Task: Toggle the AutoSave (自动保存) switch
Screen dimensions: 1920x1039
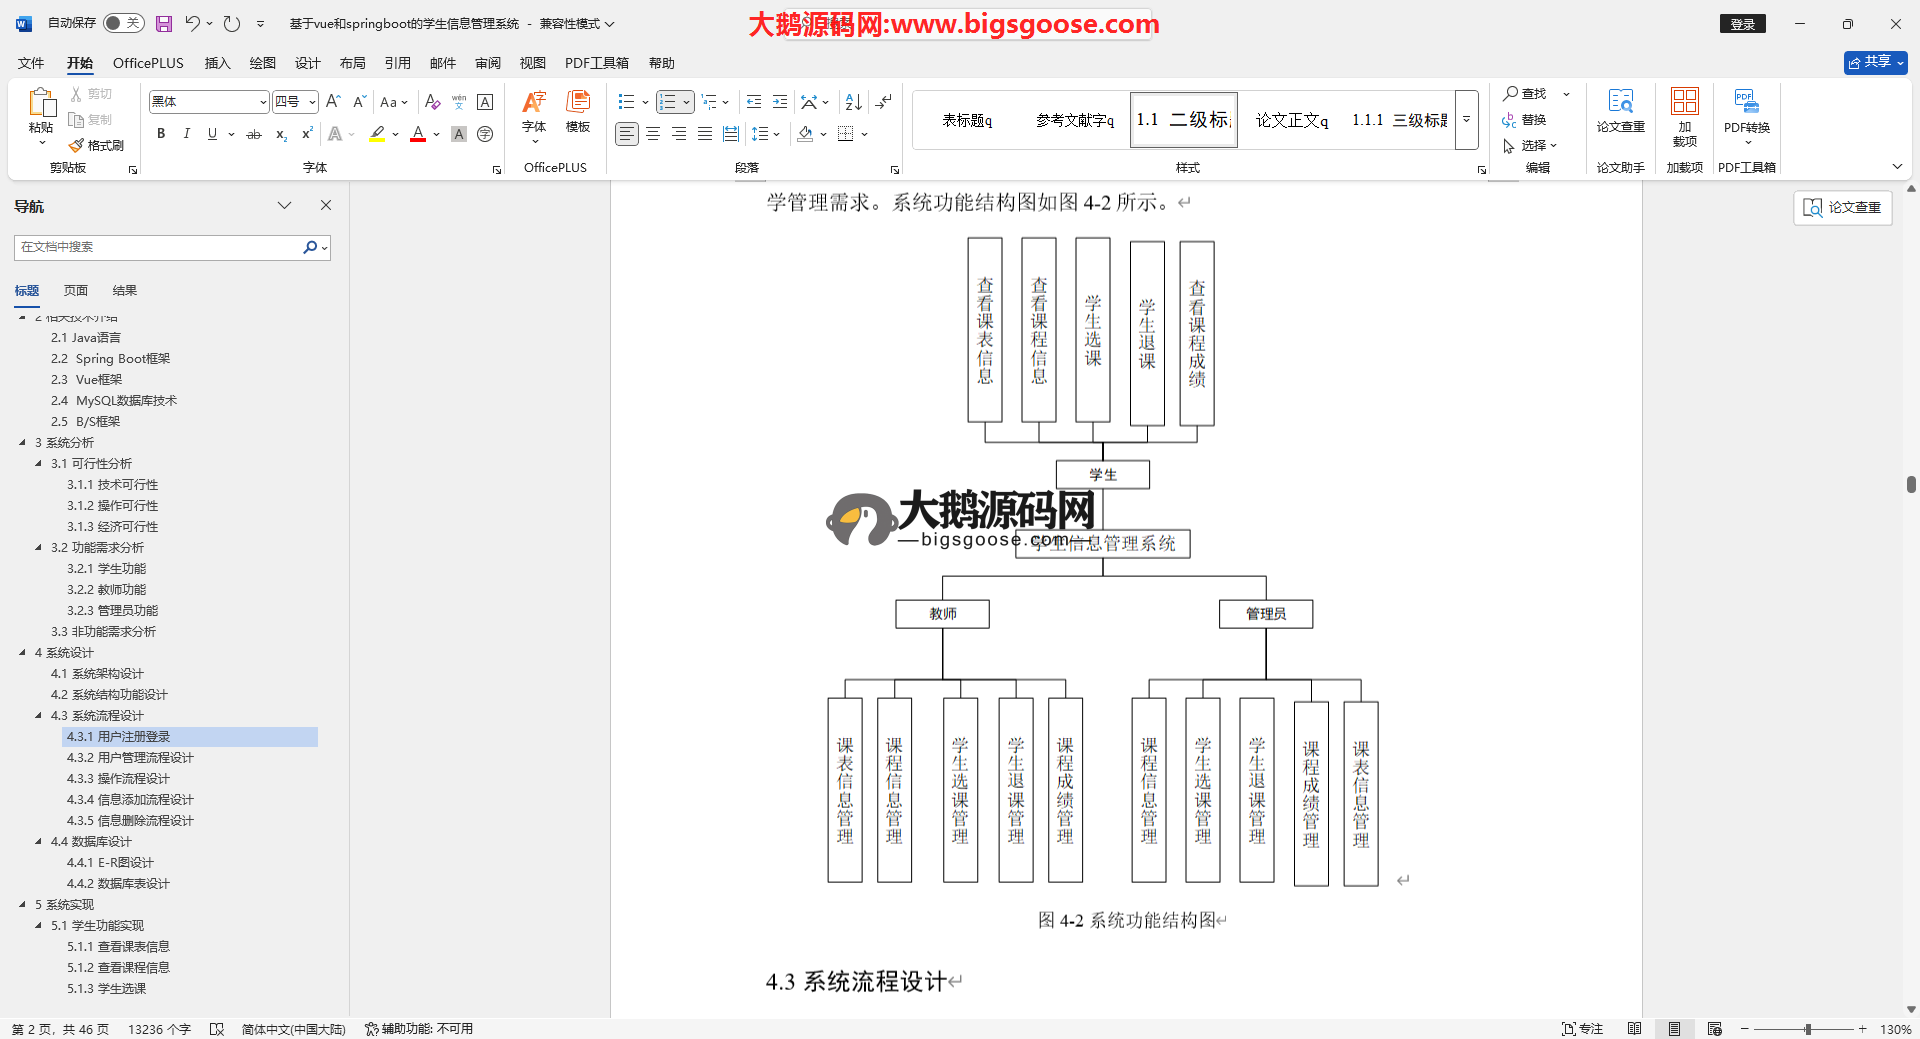Action: click(124, 23)
